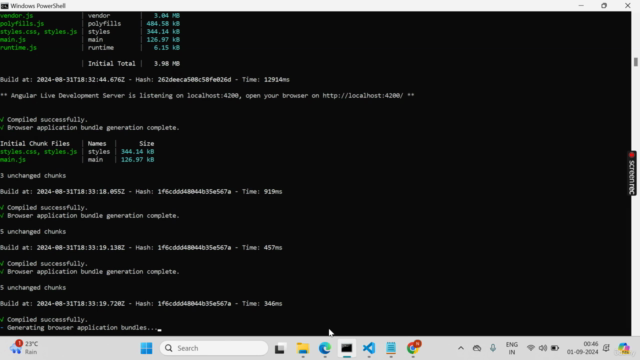Click the 484.58 kB polyfills size
640x360 pixels.
point(163,24)
